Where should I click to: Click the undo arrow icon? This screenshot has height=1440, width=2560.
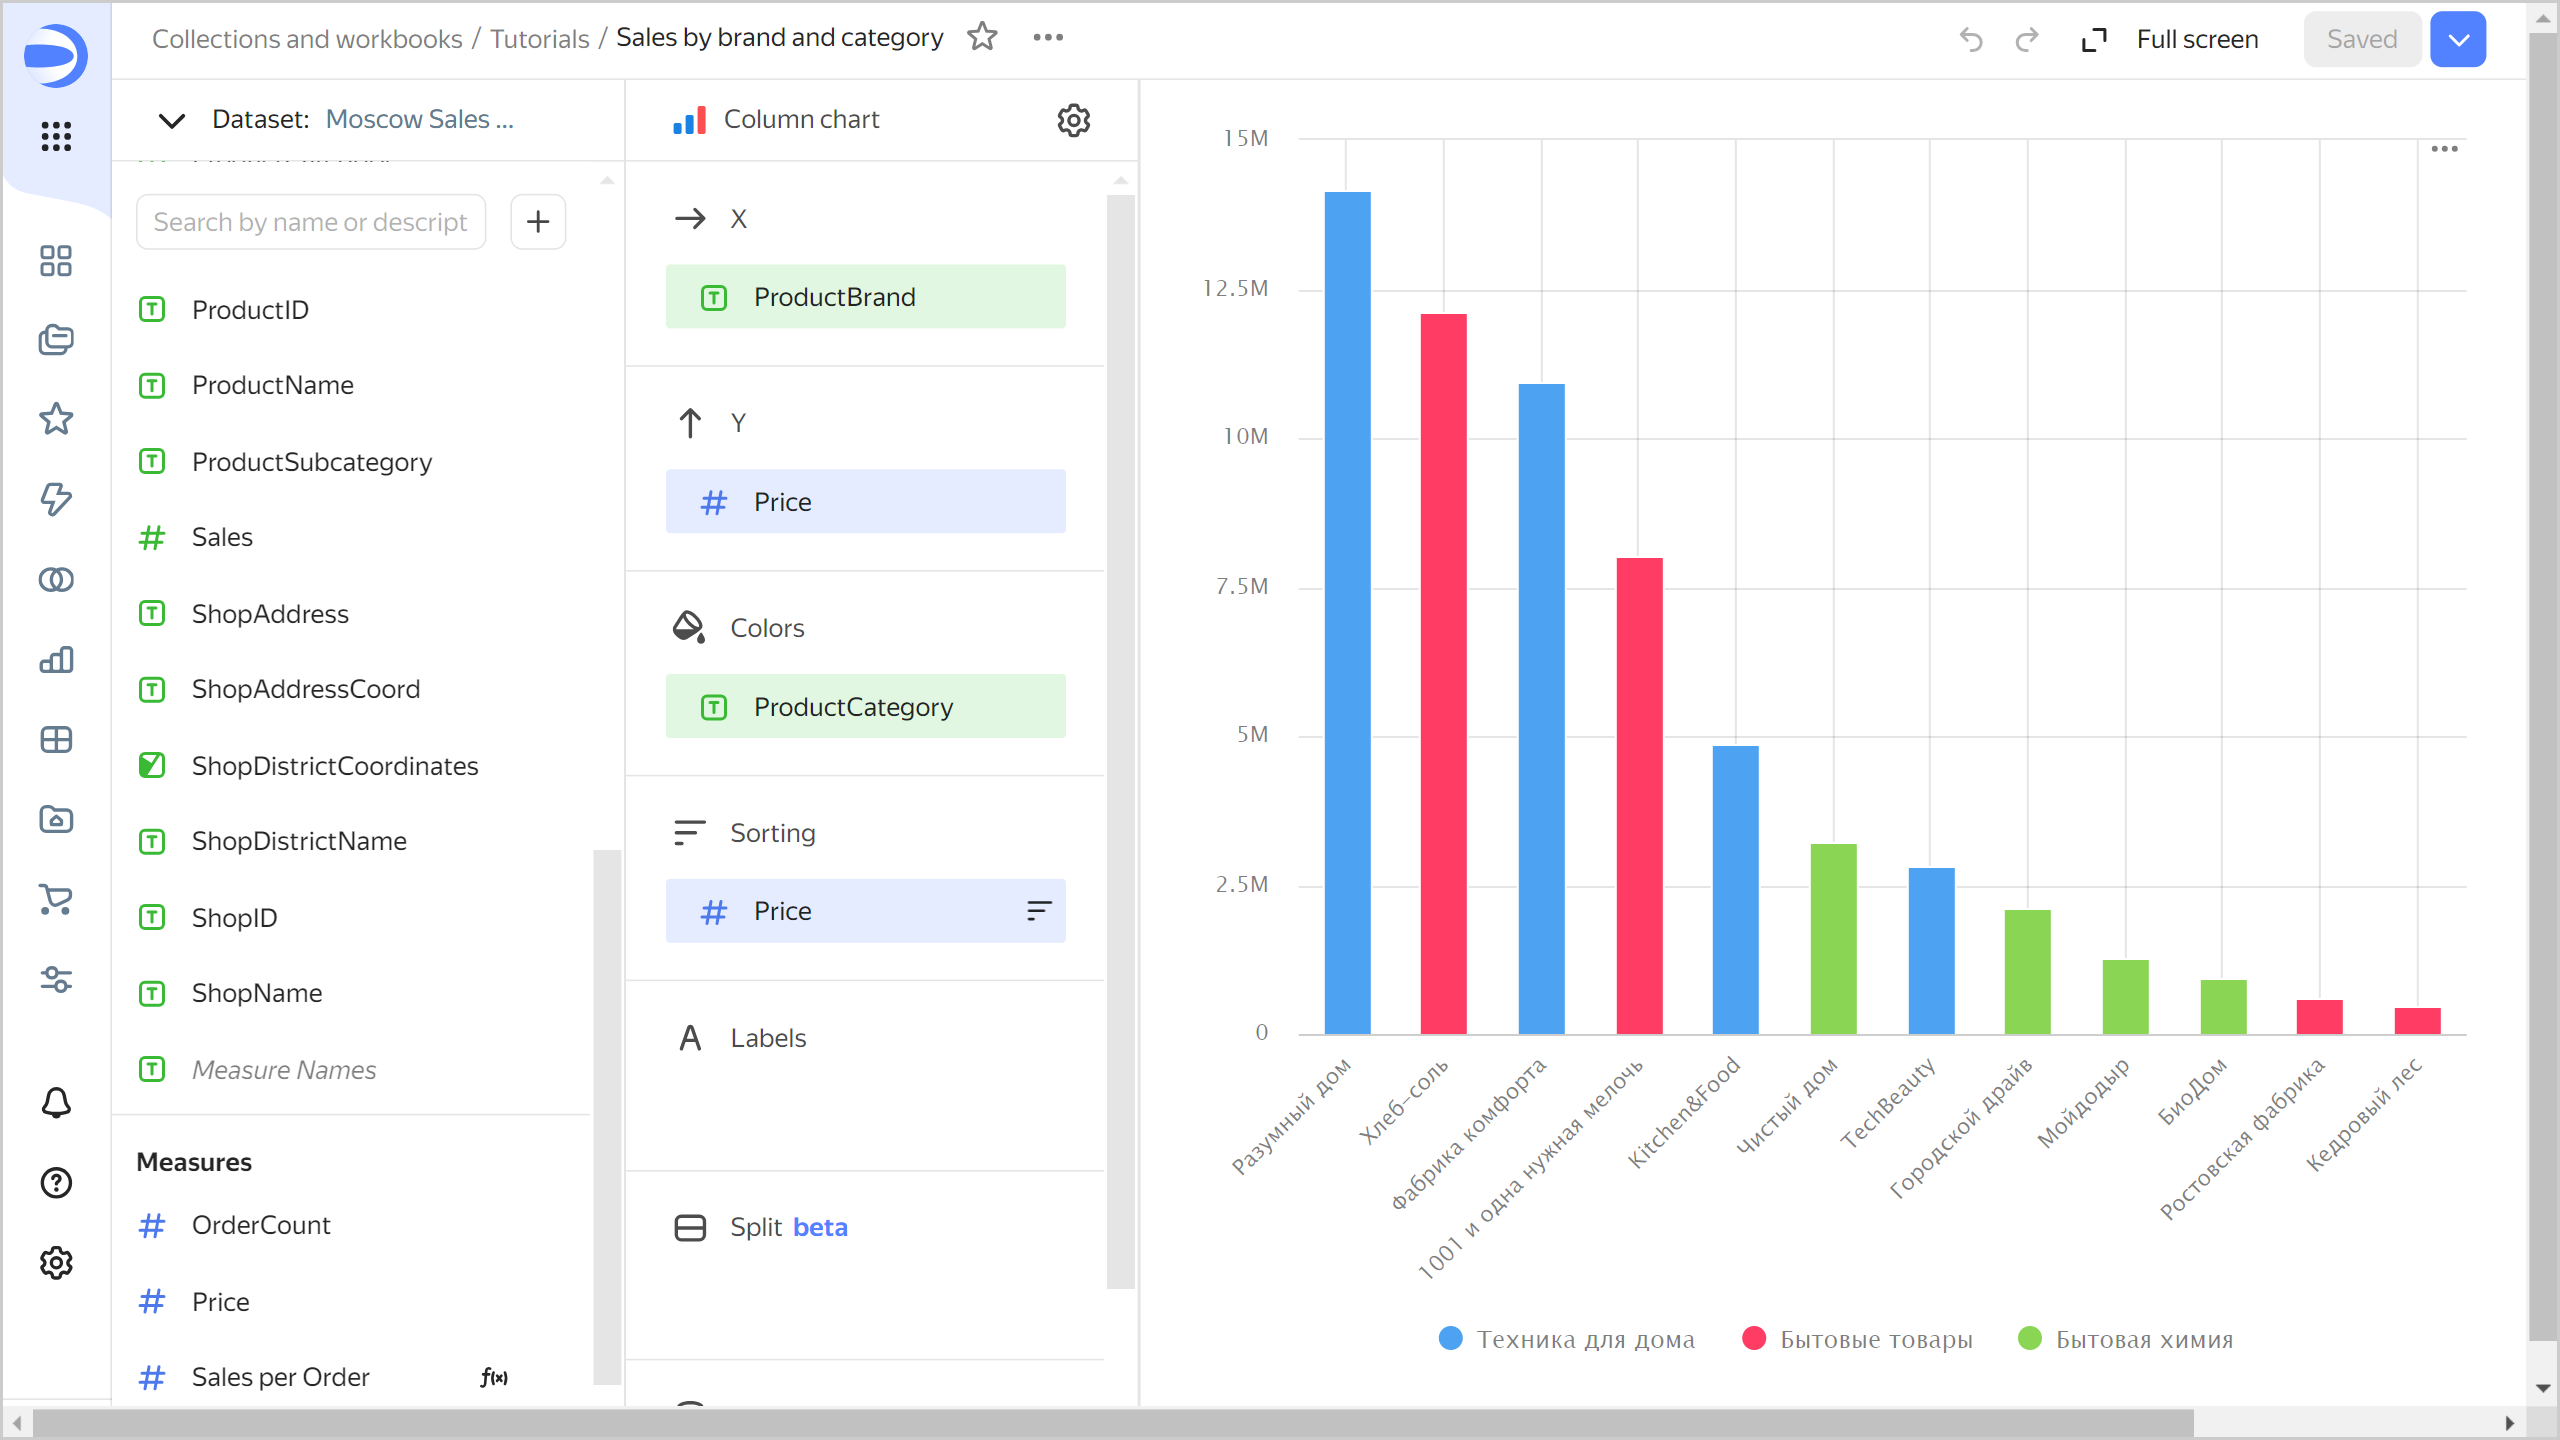tap(1971, 39)
